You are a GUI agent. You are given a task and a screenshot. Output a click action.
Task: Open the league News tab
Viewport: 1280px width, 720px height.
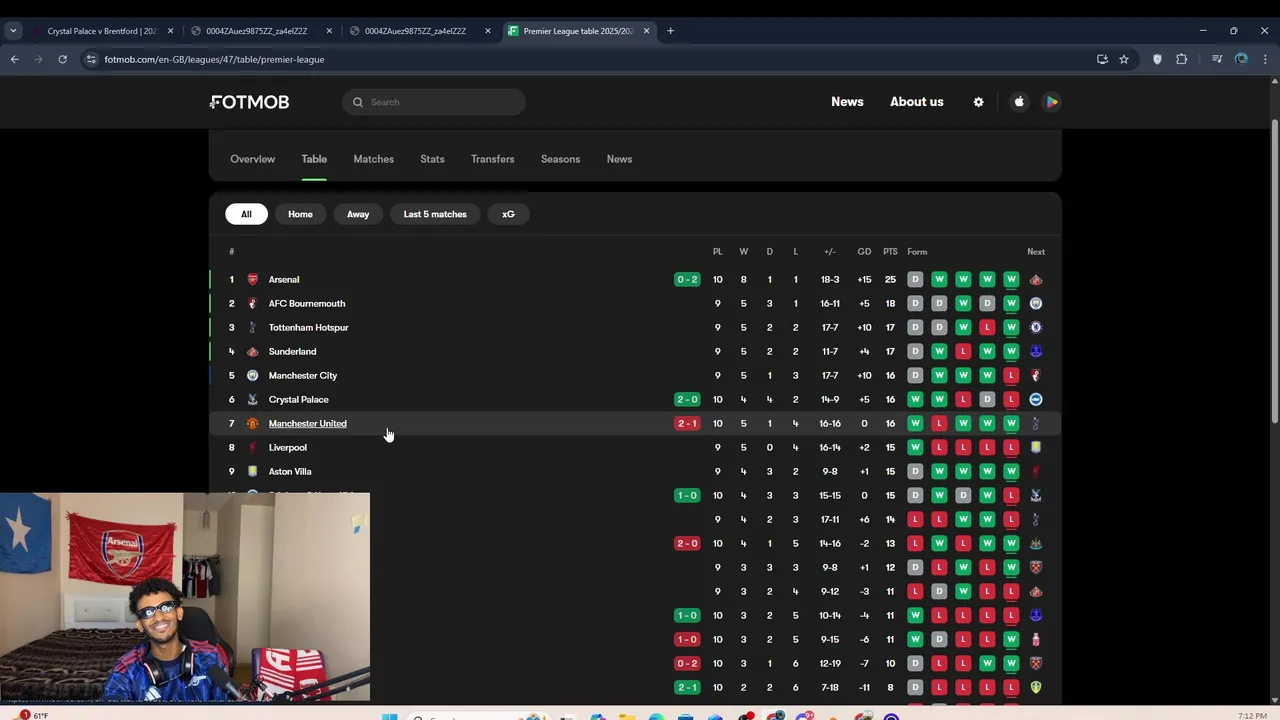coord(619,159)
